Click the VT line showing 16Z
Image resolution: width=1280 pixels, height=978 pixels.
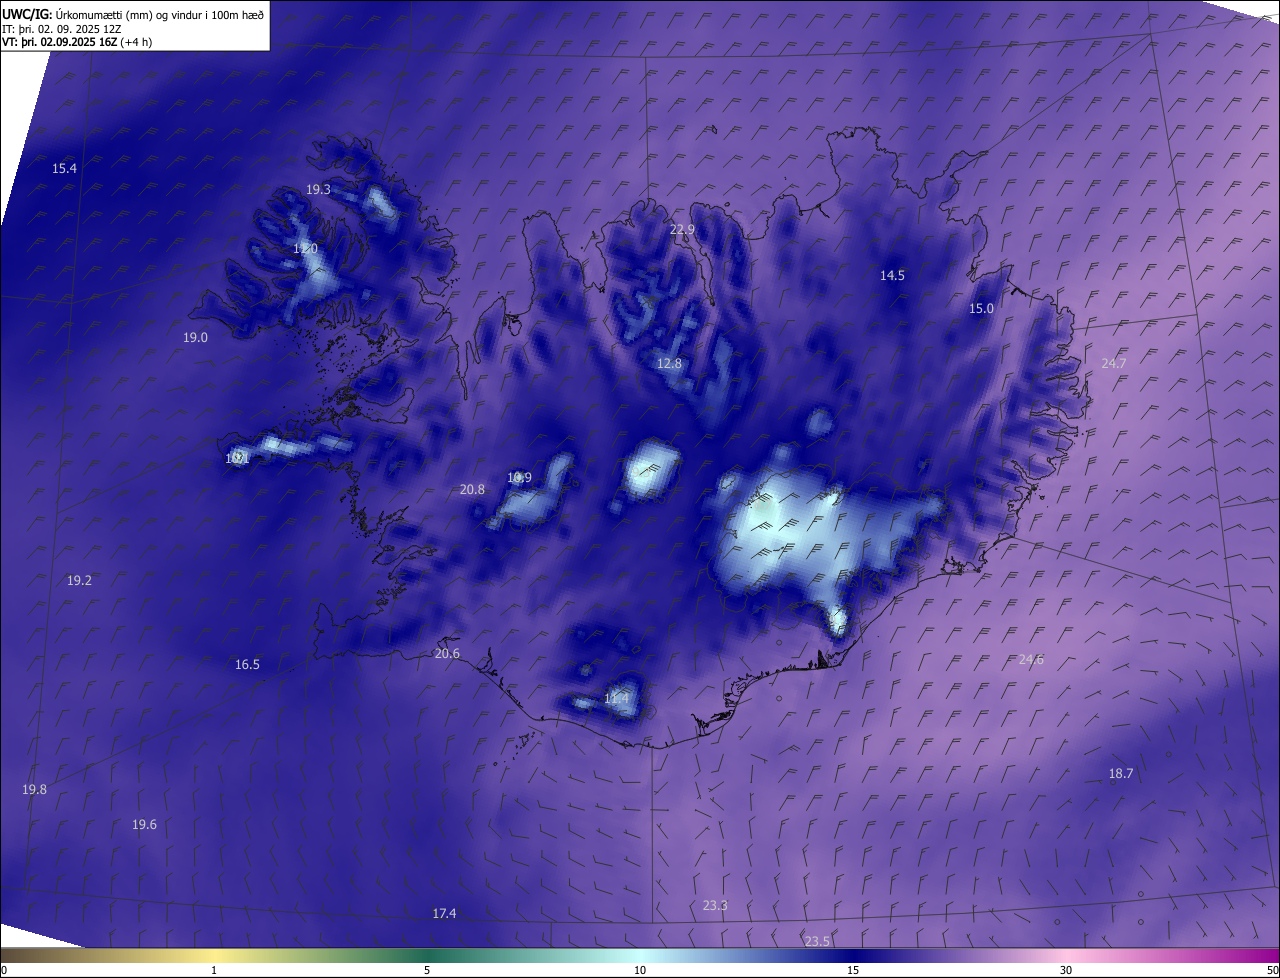click(77, 42)
